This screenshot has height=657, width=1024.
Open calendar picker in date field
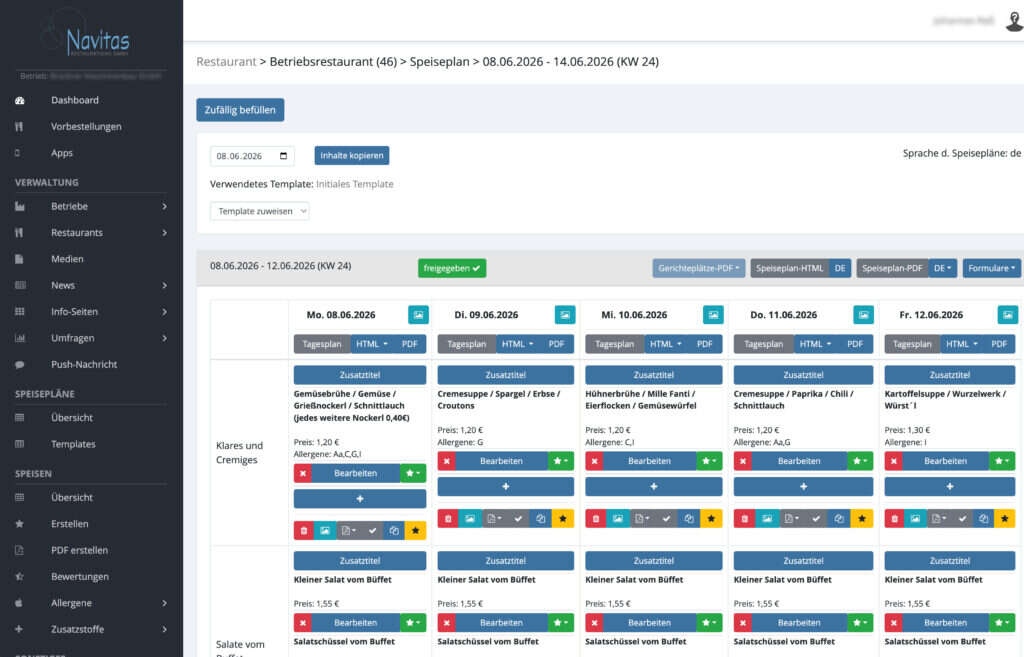coord(283,156)
